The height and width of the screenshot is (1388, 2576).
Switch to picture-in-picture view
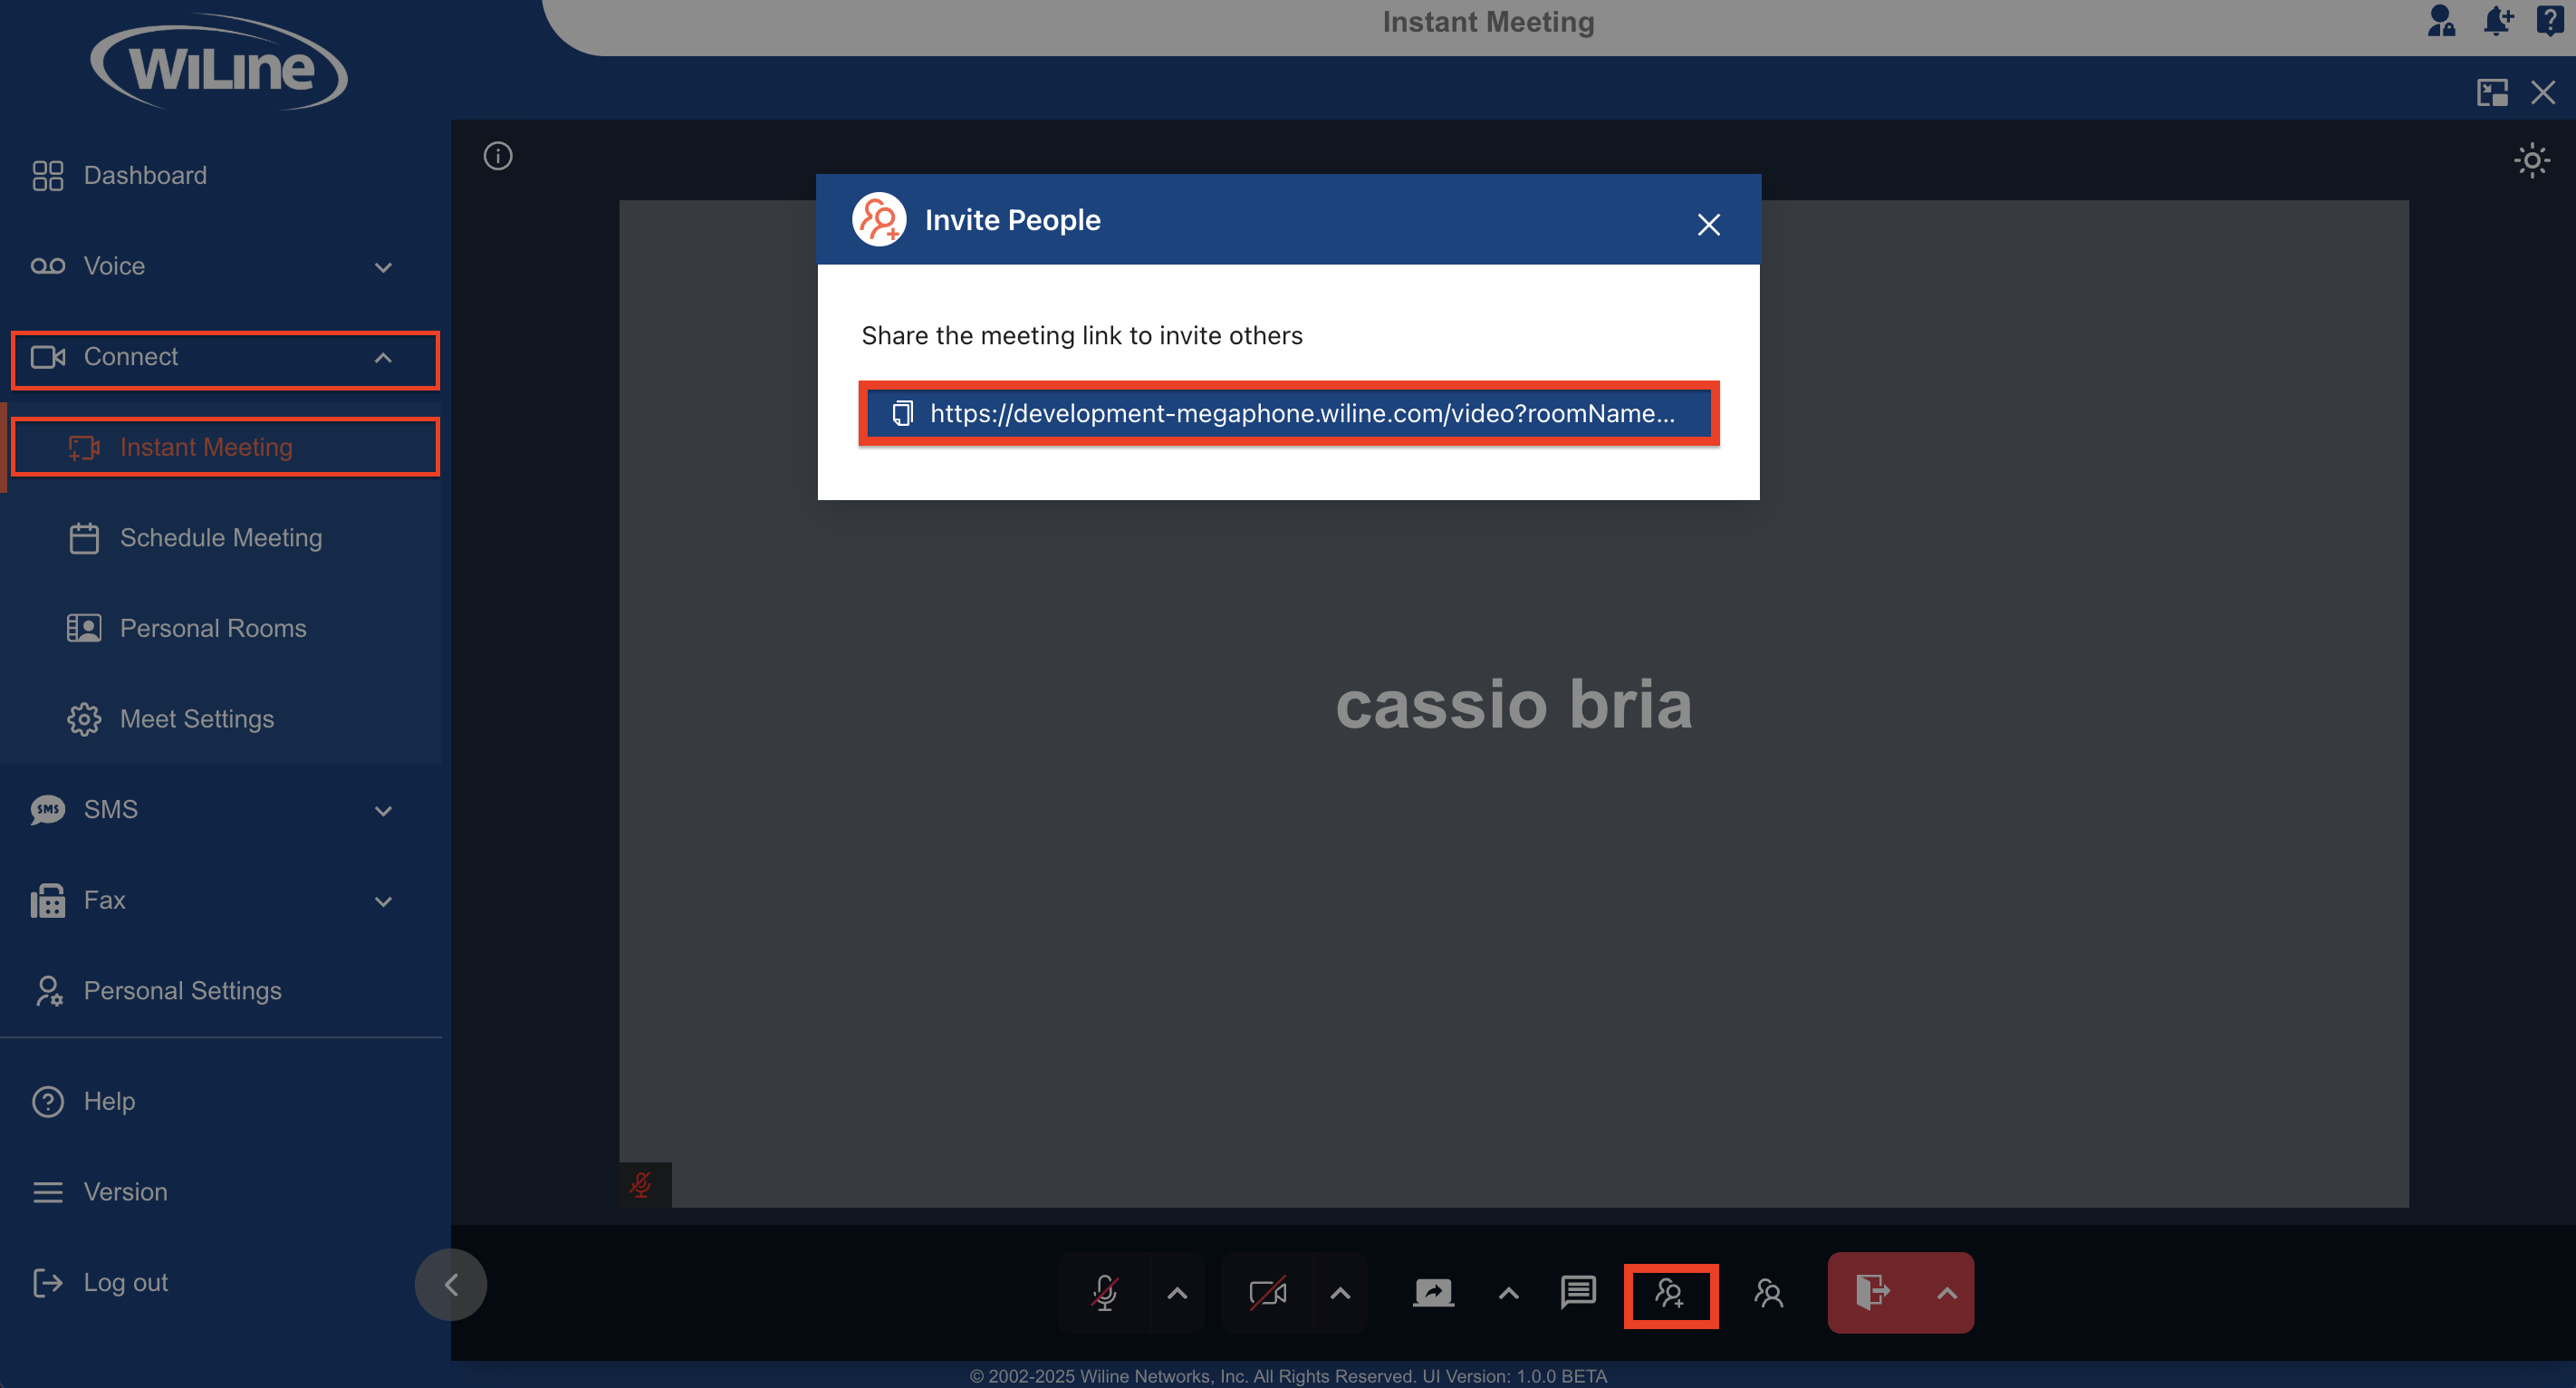2491,93
